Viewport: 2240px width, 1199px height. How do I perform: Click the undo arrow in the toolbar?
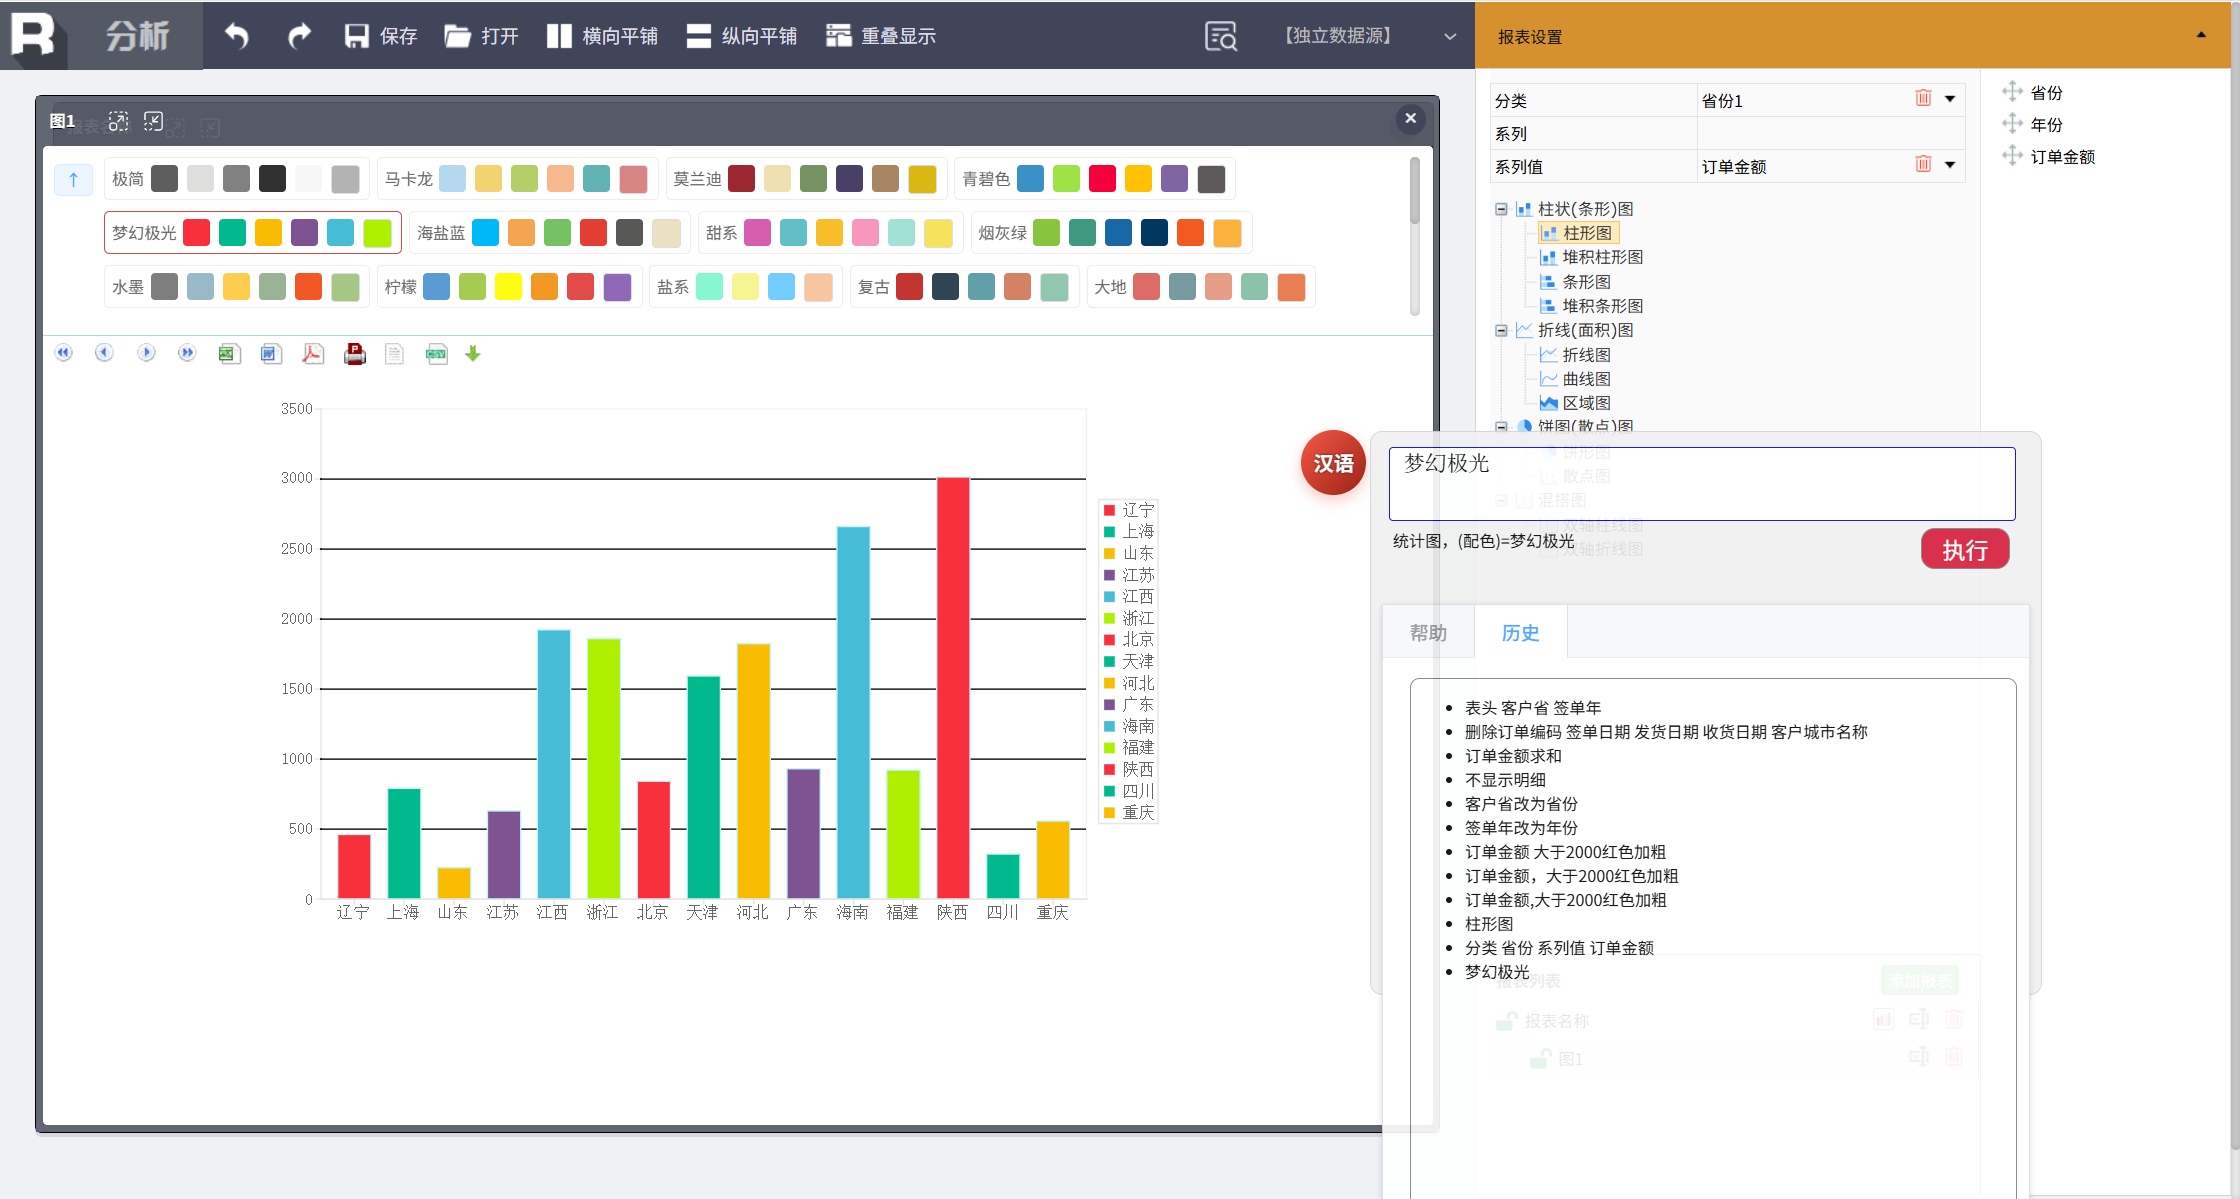236,36
